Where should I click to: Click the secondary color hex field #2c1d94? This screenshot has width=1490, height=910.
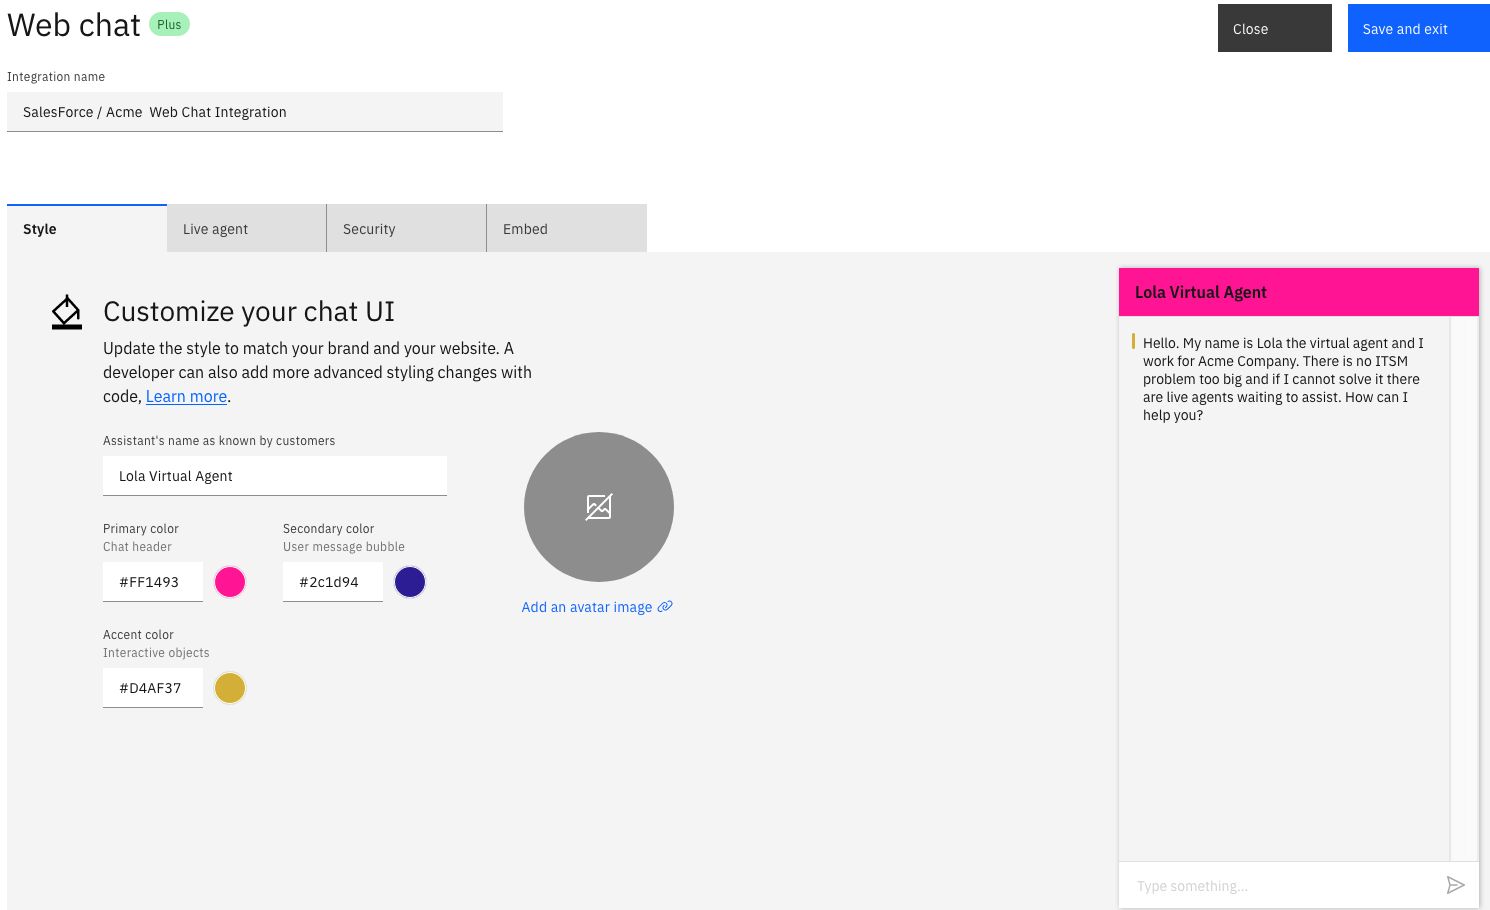pos(333,582)
